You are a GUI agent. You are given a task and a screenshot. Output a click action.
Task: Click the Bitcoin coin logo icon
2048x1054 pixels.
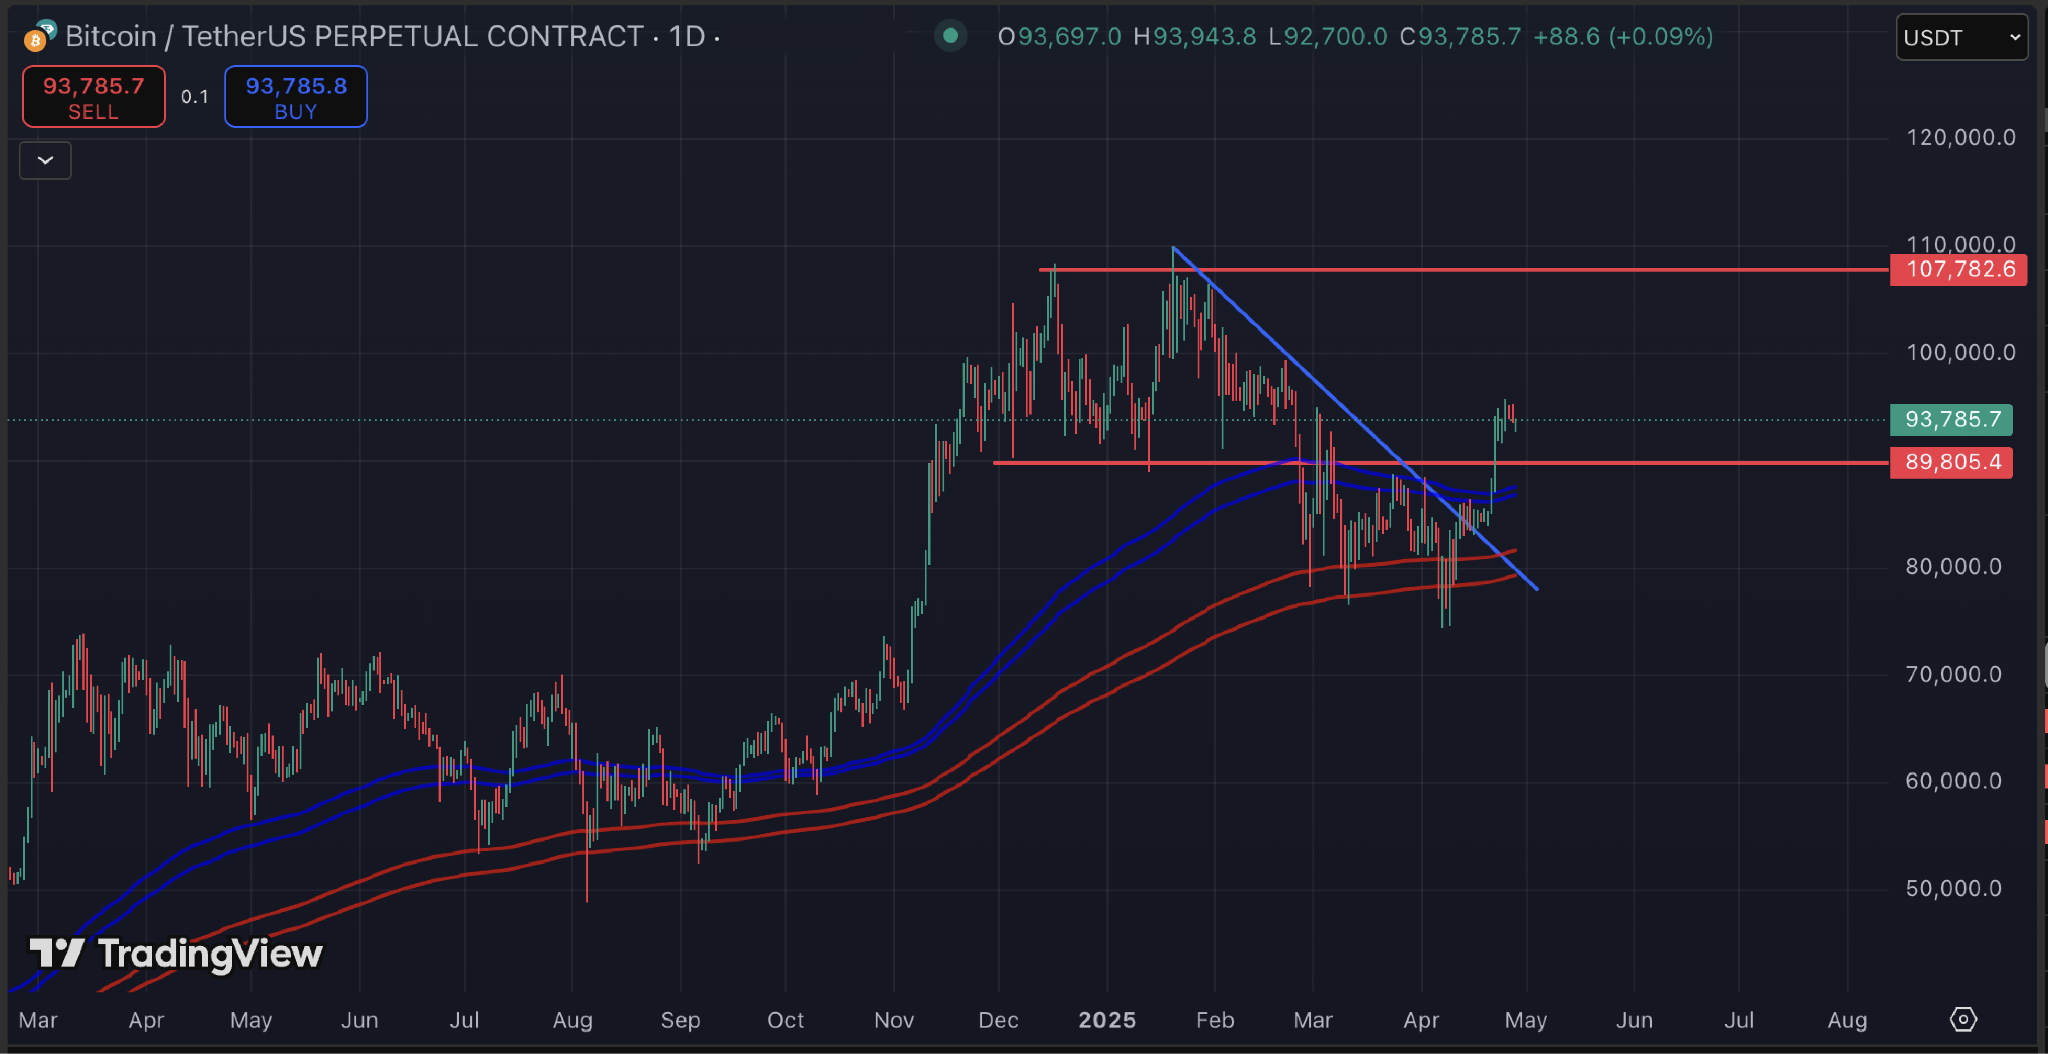[35, 40]
